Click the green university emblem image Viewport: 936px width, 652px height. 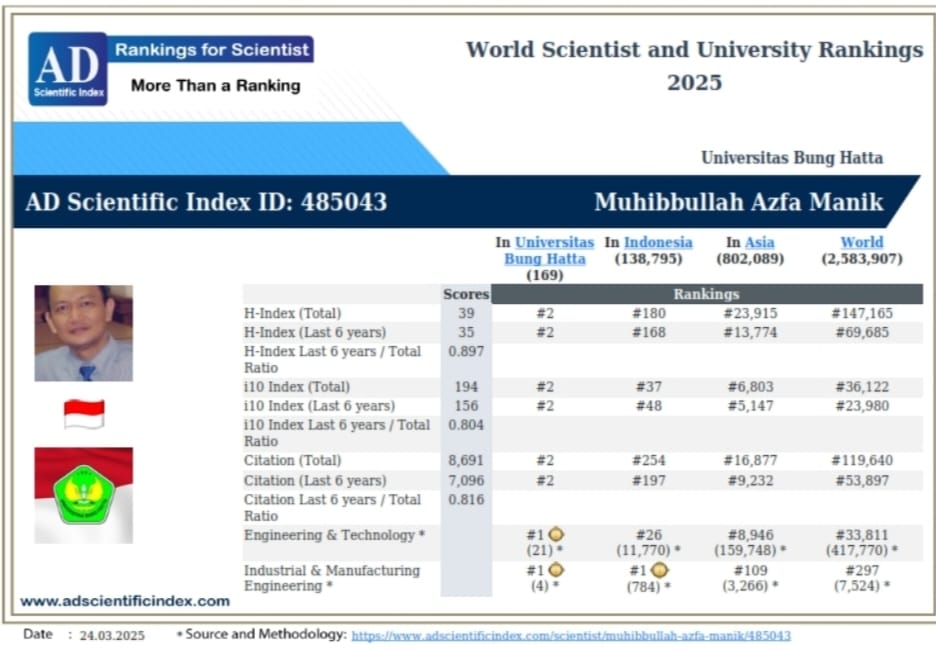[x=84, y=495]
